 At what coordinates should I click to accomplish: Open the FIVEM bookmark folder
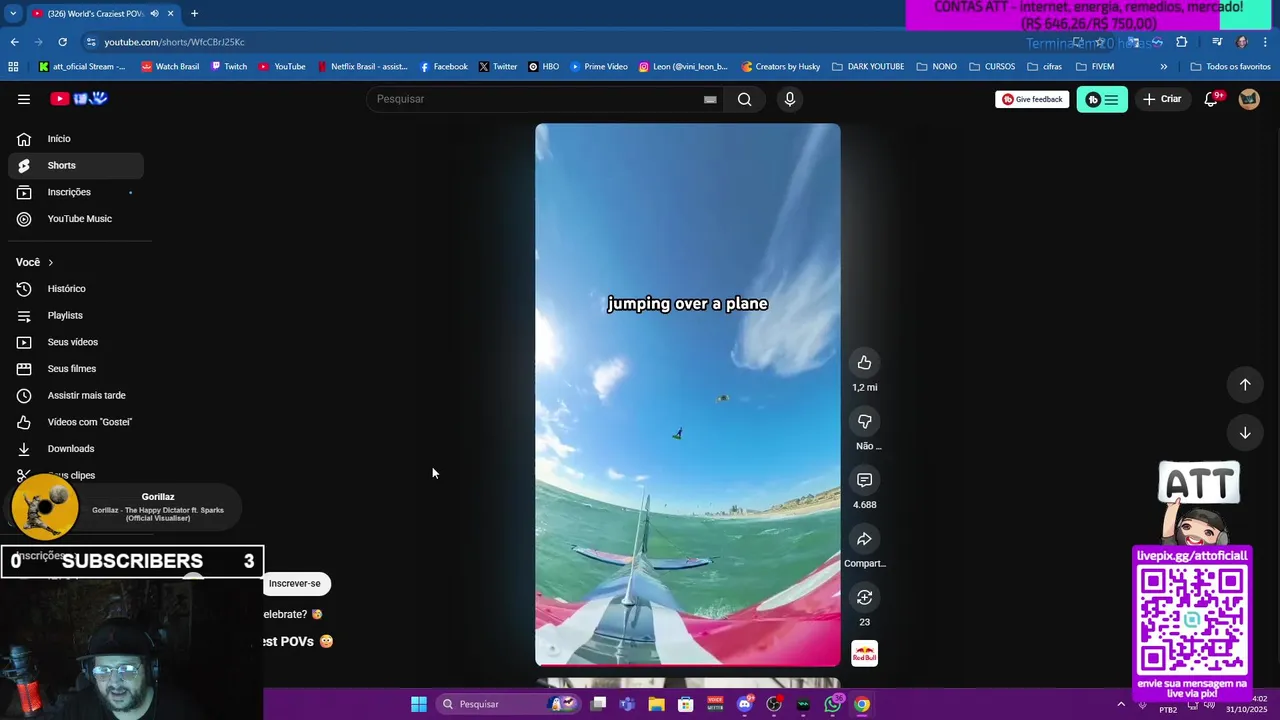point(1095,67)
